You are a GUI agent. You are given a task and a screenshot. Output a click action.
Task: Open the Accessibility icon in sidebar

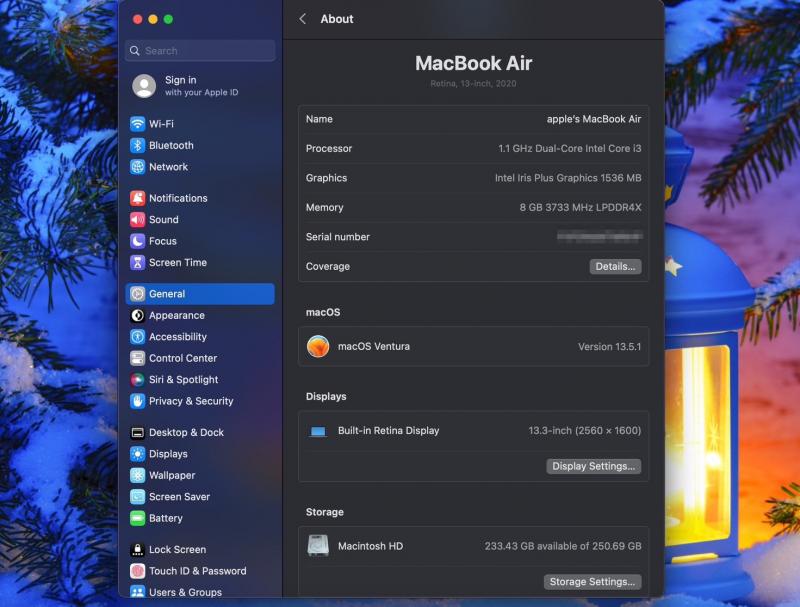(137, 337)
